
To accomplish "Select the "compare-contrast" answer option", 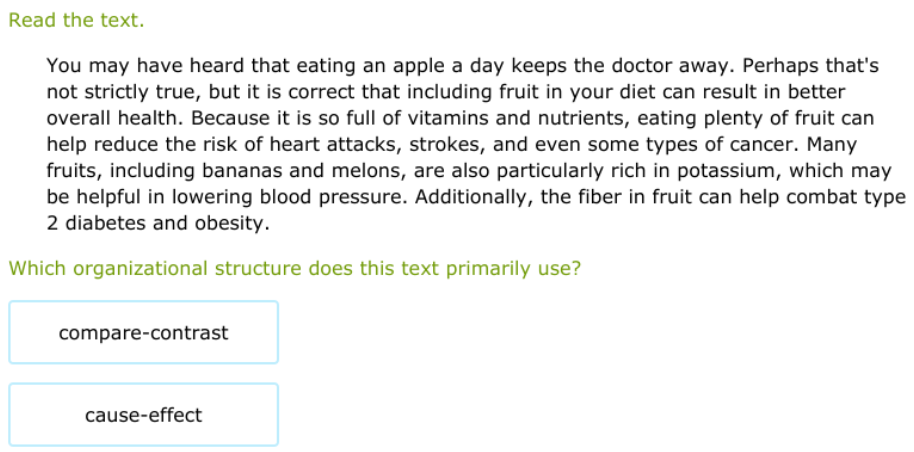I will click(143, 333).
